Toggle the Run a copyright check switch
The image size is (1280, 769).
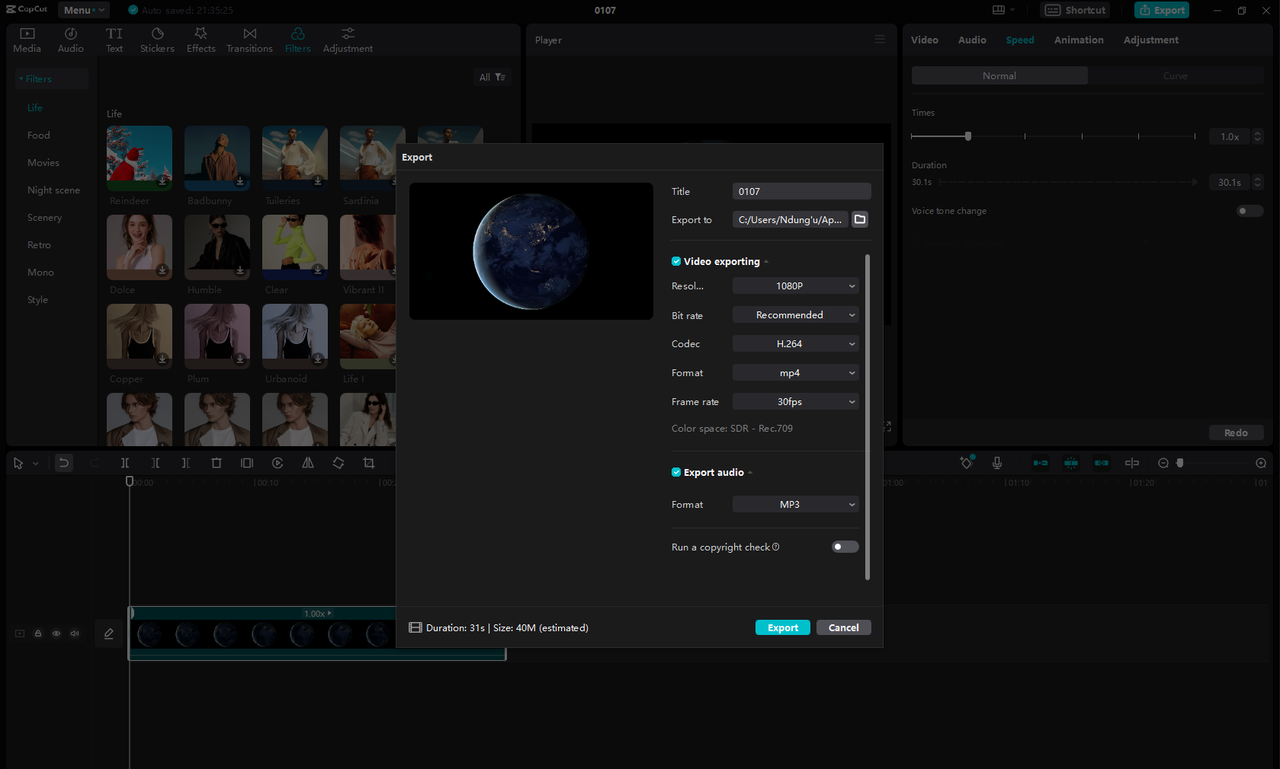(845, 546)
